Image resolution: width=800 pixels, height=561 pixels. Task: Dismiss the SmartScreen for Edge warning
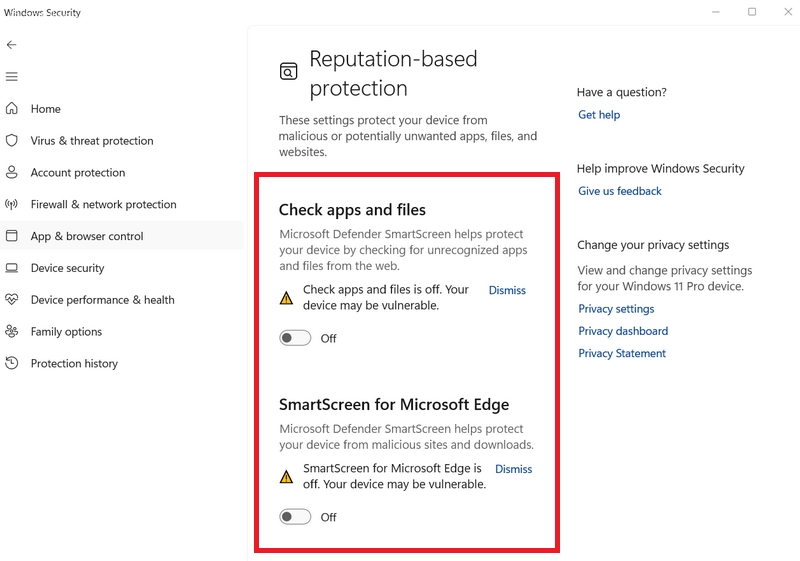pyautogui.click(x=514, y=469)
